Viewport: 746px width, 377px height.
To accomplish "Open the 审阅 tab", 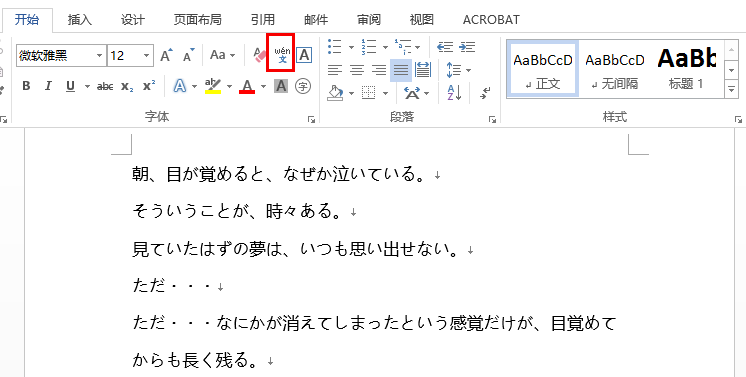I will tap(369, 20).
